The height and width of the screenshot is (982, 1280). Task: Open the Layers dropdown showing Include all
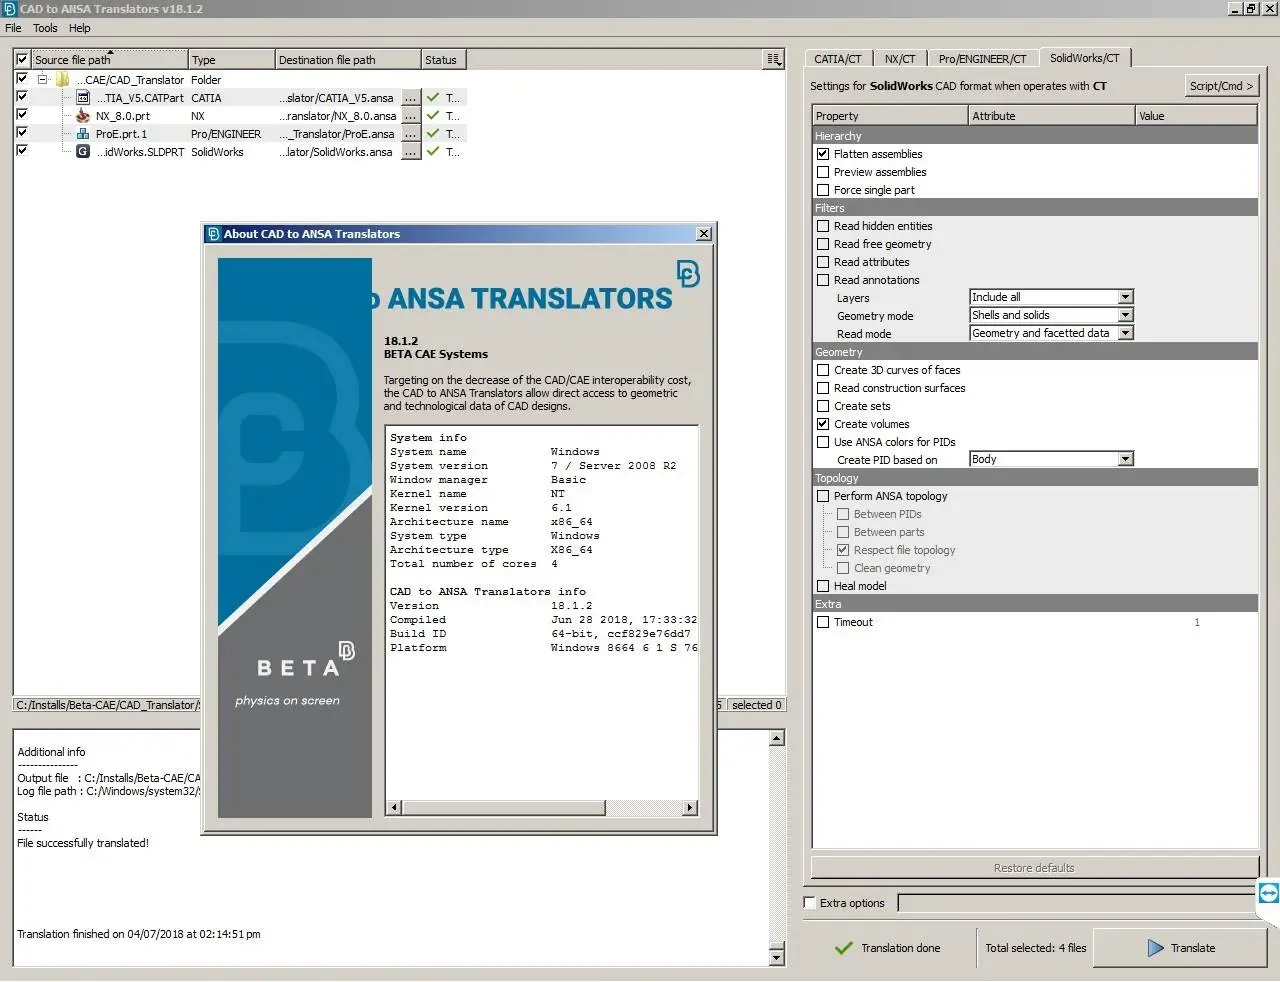1051,297
